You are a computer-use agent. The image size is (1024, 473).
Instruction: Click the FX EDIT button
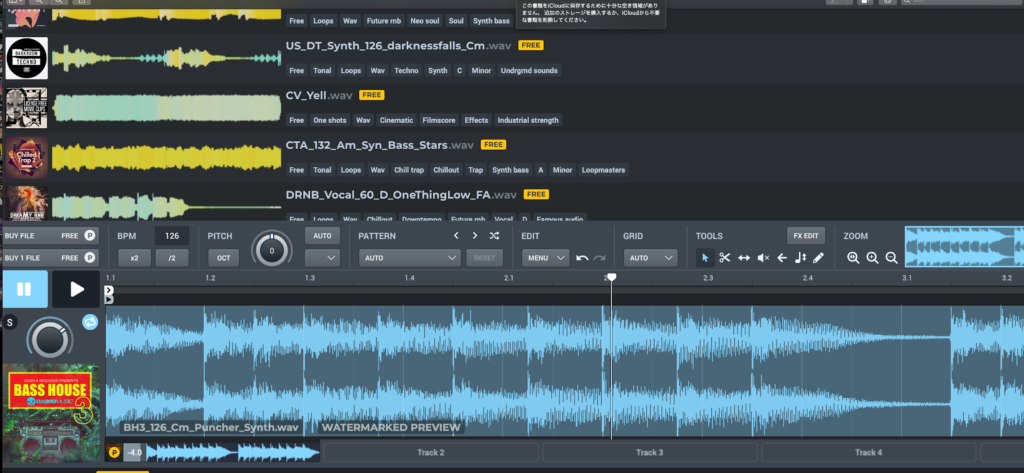pyautogui.click(x=806, y=236)
